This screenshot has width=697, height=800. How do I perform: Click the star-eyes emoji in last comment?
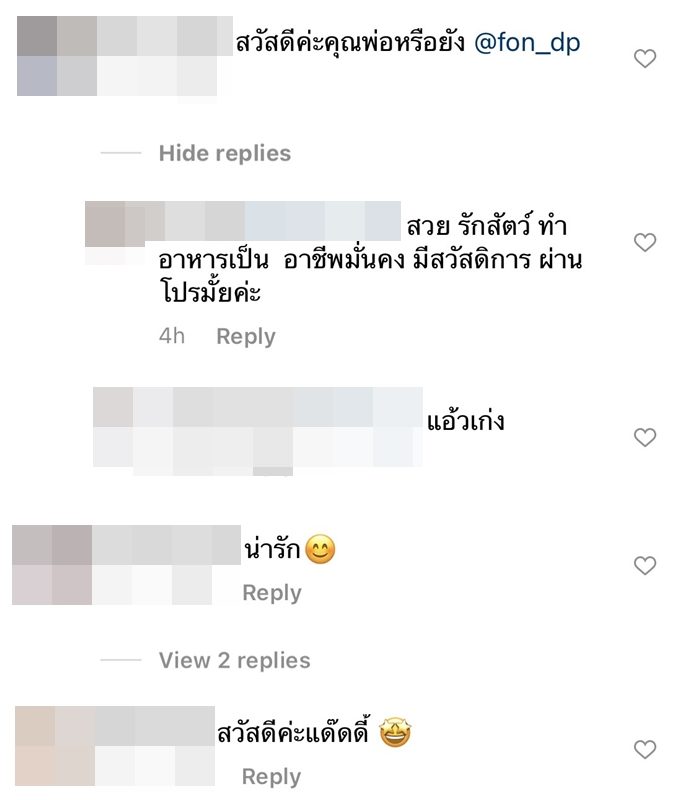[395, 733]
